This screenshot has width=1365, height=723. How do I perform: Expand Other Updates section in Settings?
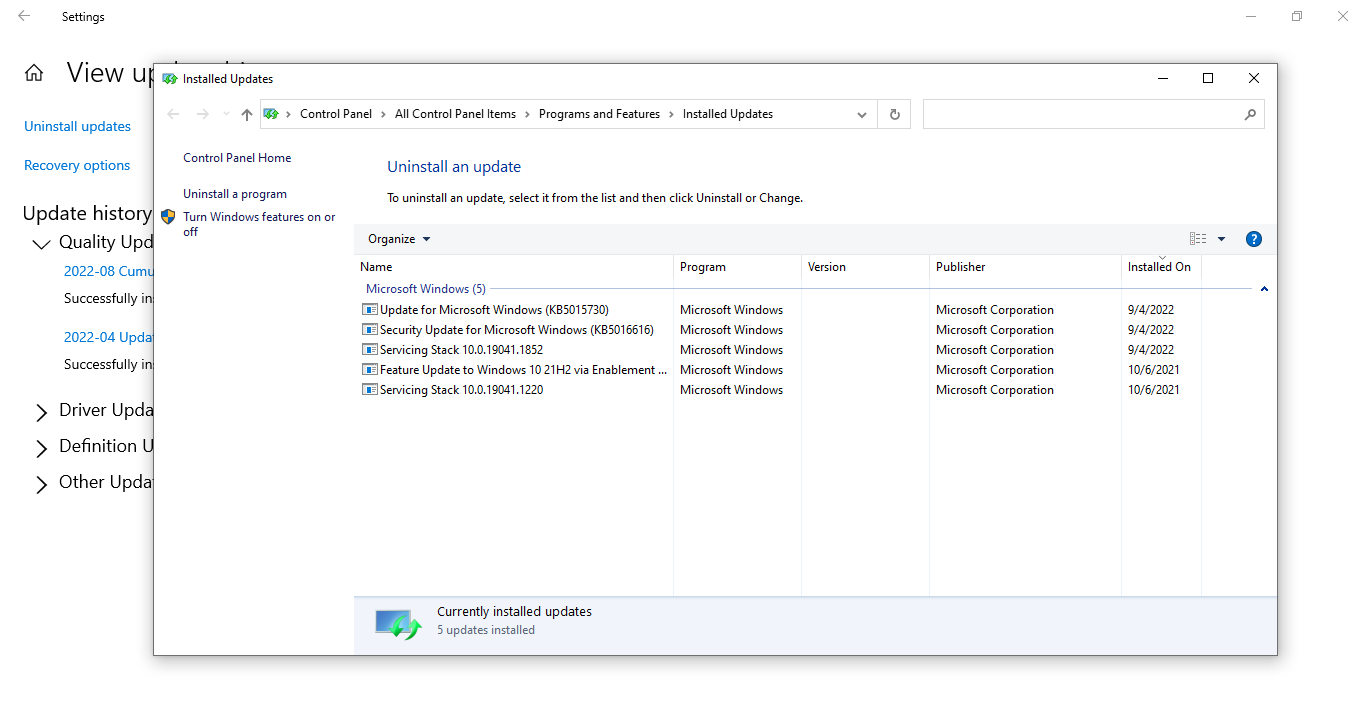pos(41,484)
